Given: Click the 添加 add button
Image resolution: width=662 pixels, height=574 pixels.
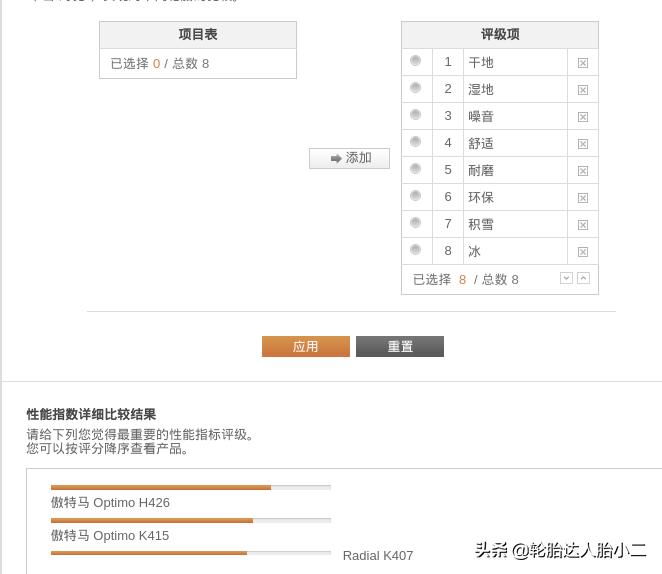Looking at the screenshot, I should tap(349, 158).
